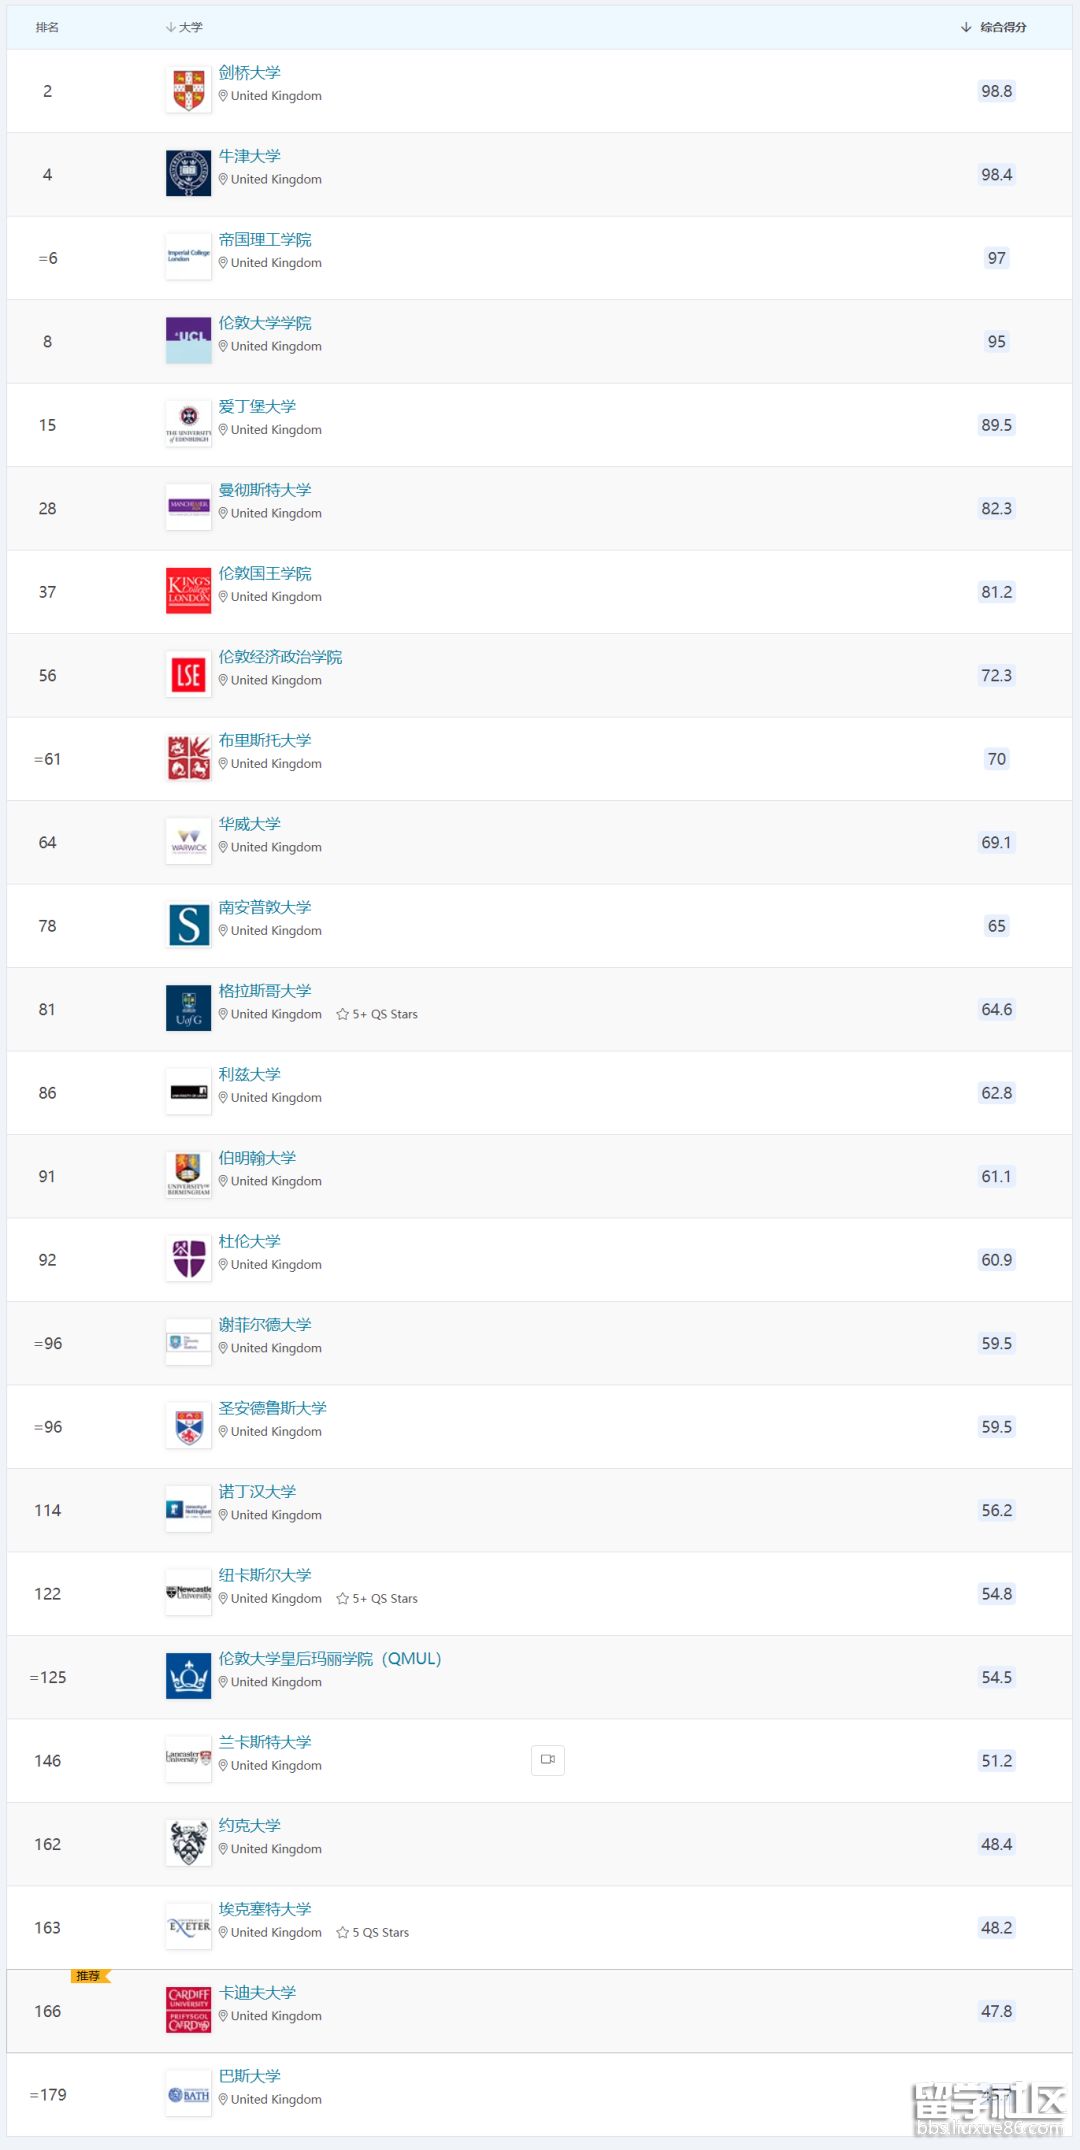Open the 帝国理工学院 link

[x=265, y=240]
